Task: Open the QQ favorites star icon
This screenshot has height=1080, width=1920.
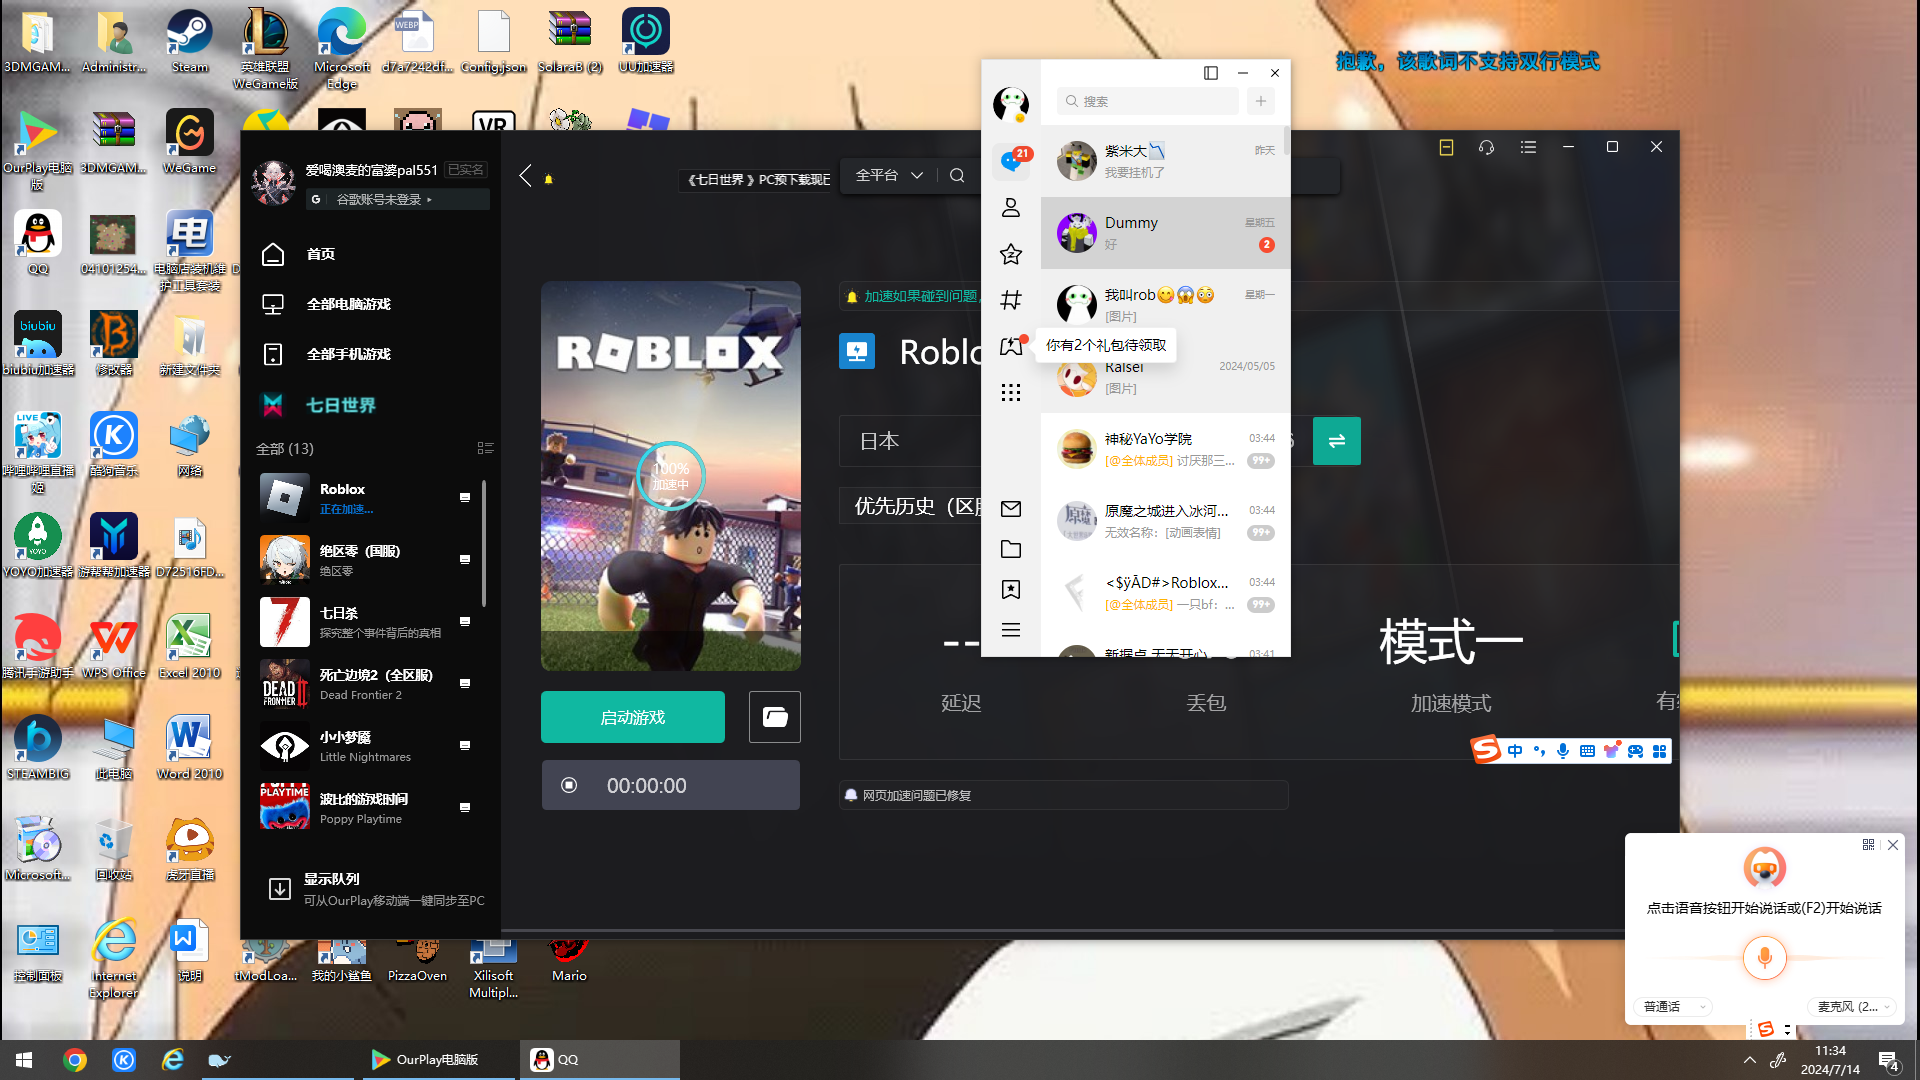Action: (1011, 254)
